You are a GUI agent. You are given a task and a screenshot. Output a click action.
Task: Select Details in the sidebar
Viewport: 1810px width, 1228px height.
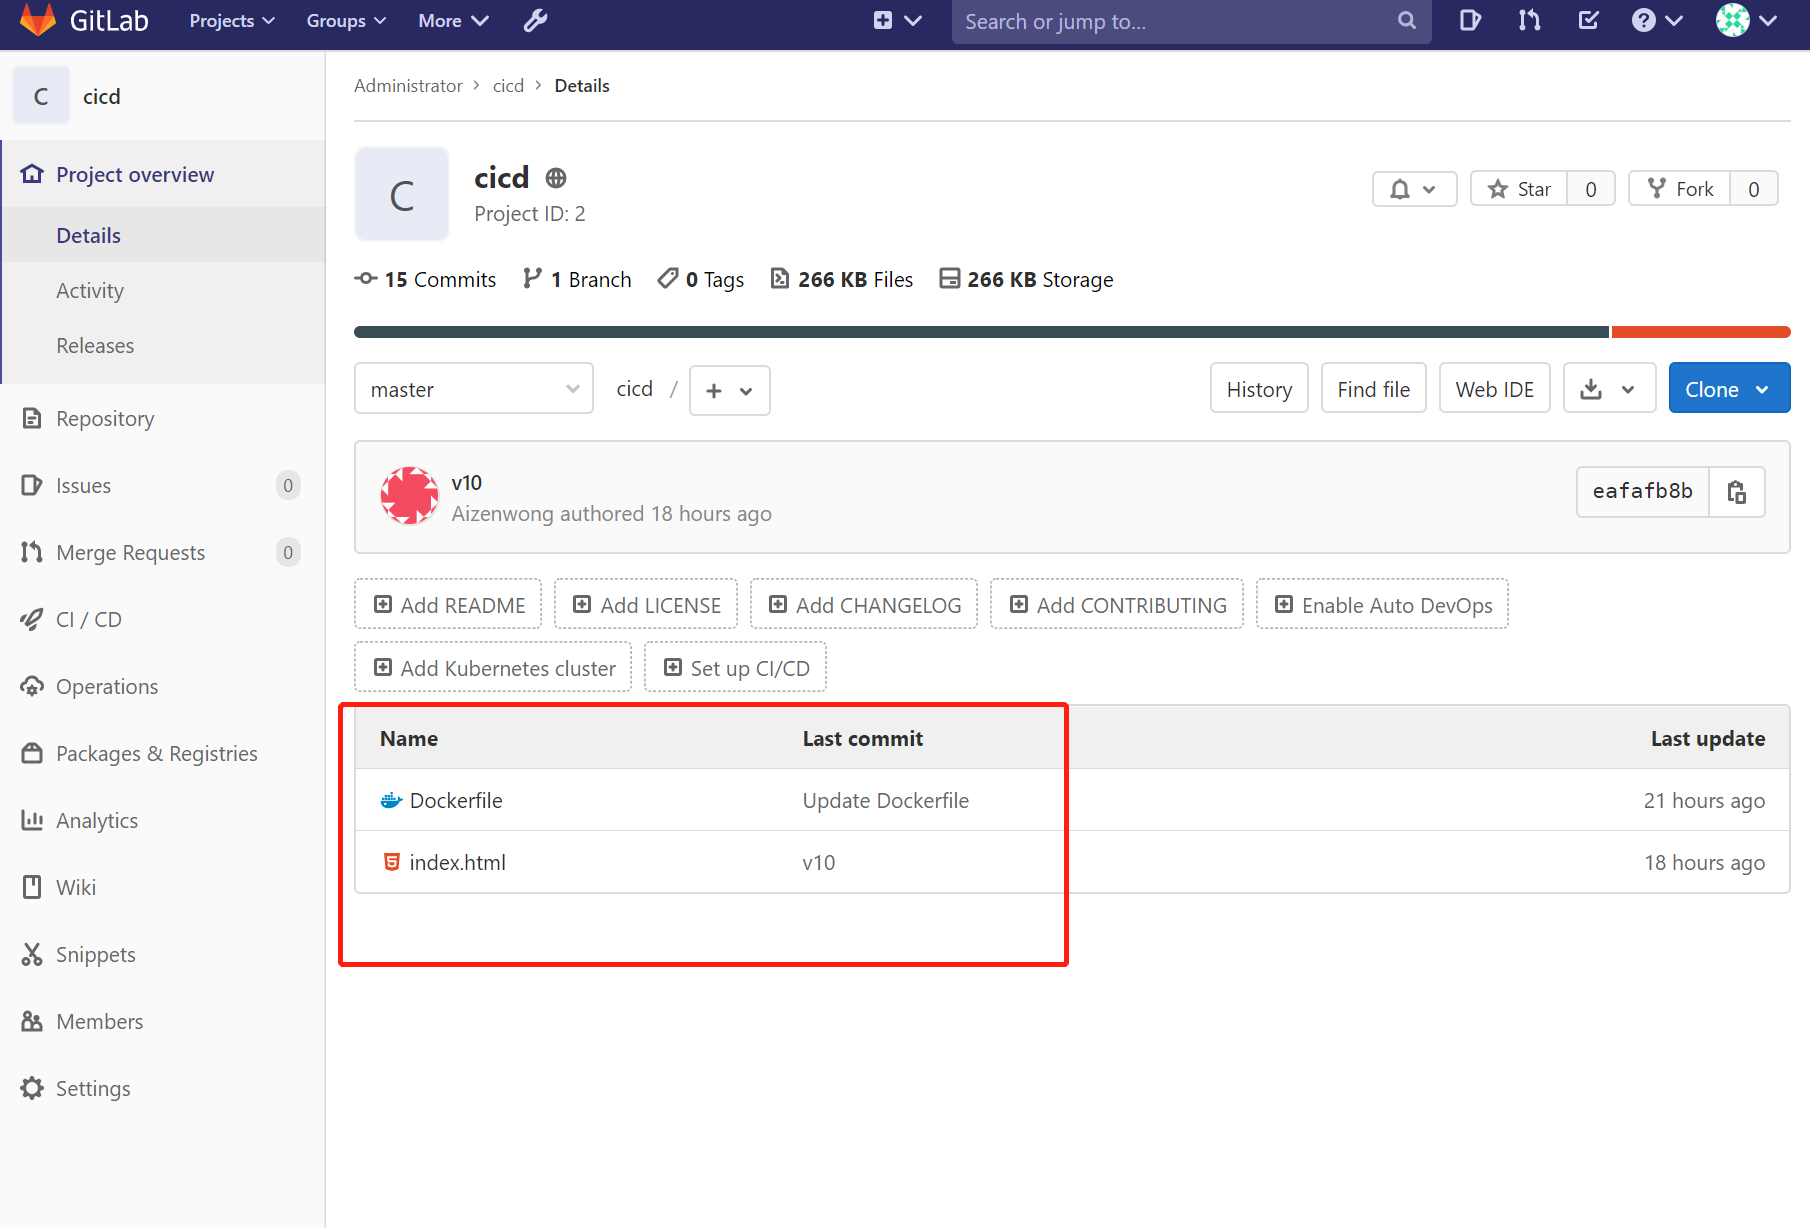point(163,235)
